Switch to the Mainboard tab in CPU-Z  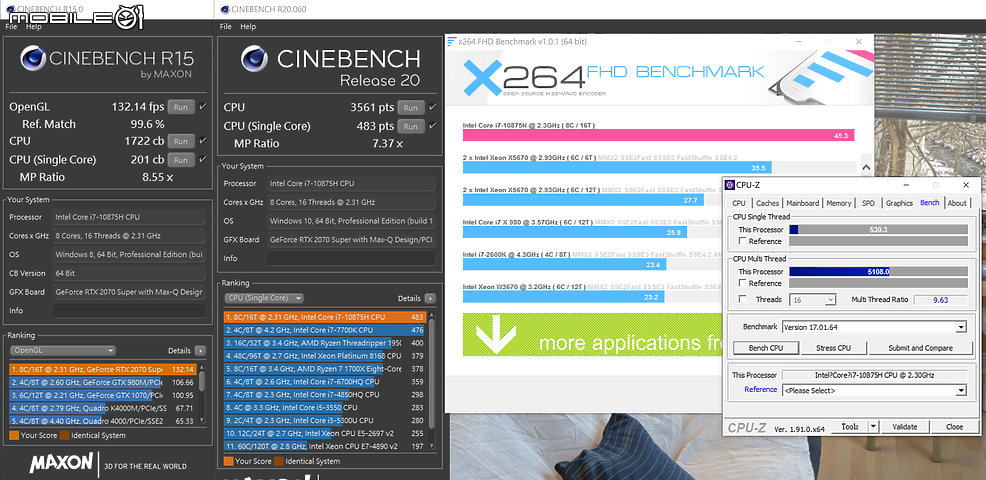coord(802,203)
